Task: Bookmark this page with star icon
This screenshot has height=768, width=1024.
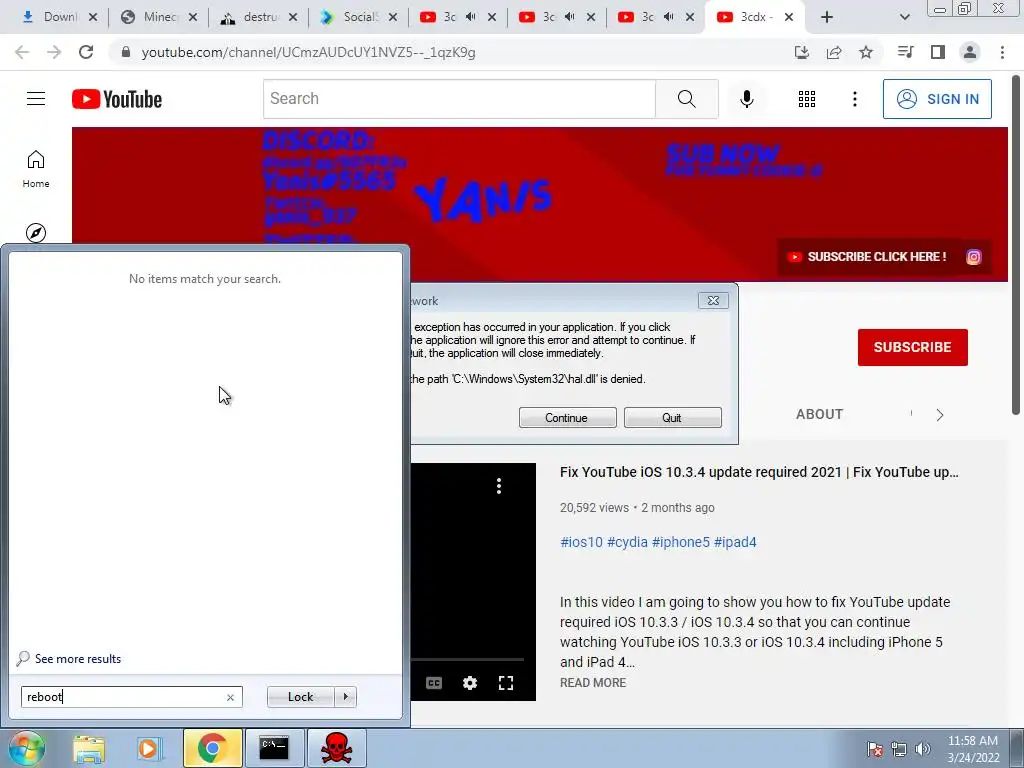Action: [x=866, y=52]
